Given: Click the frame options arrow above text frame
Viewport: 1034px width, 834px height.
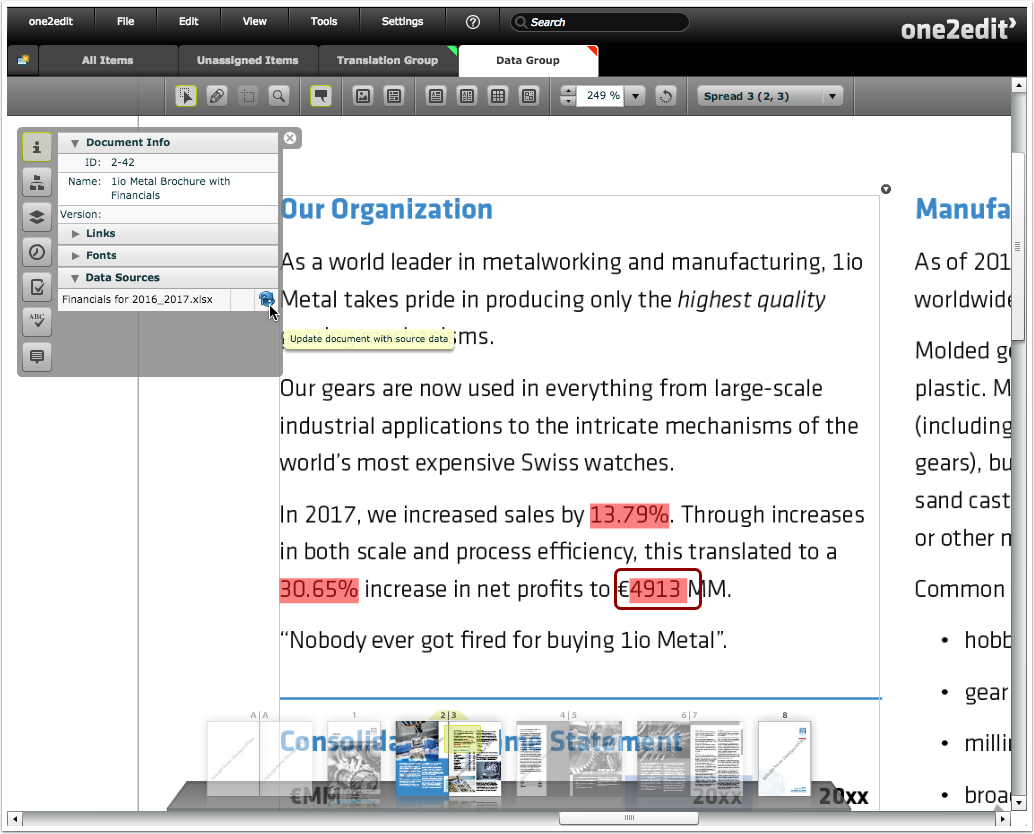Looking at the screenshot, I should click(886, 189).
